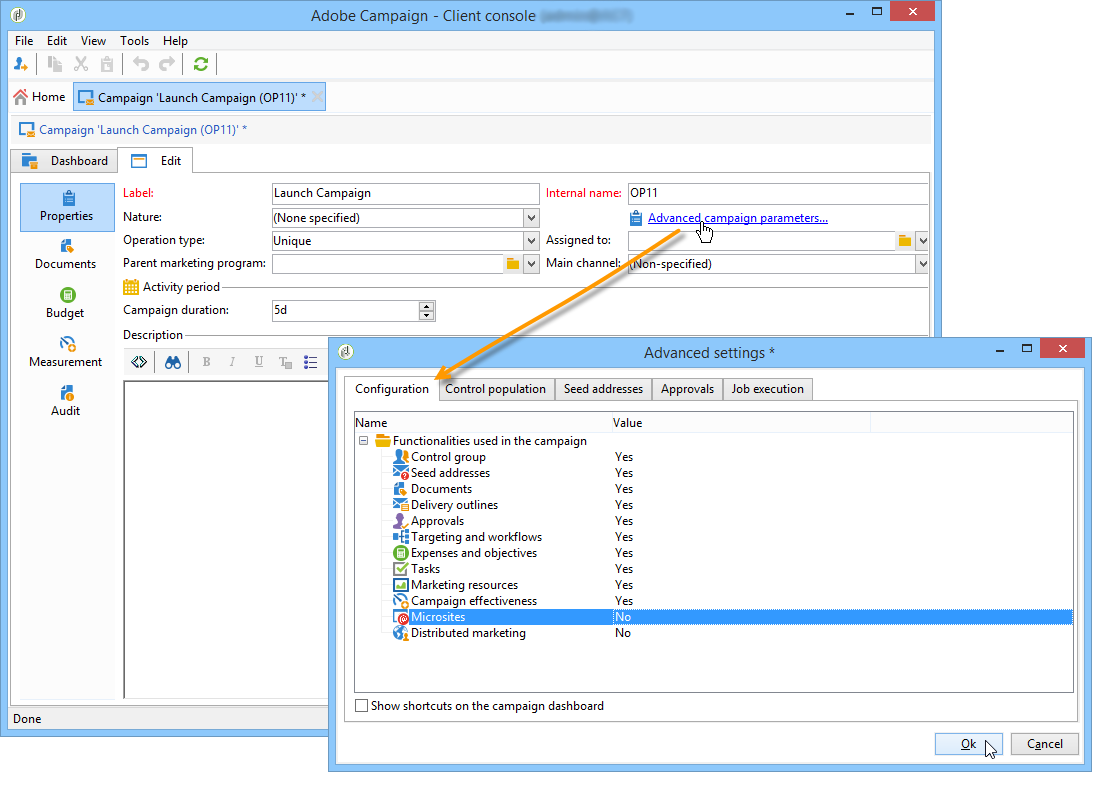Open the Edit menu
1116x800 pixels.
click(57, 41)
